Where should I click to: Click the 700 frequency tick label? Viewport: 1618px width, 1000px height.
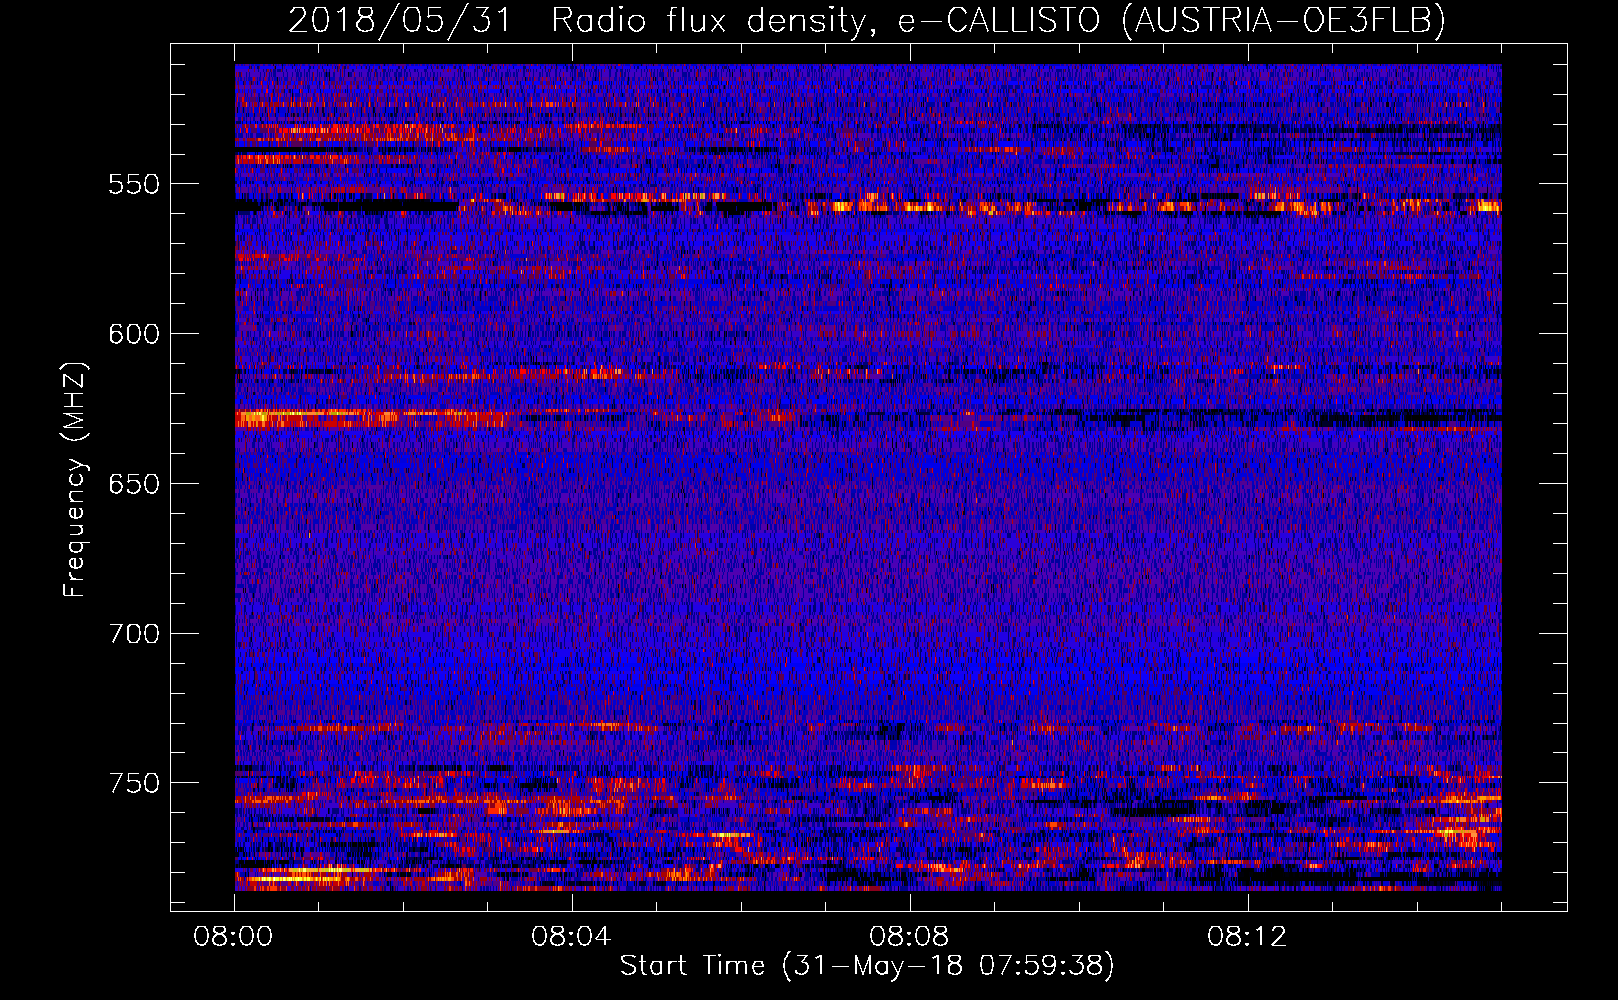[x=134, y=634]
